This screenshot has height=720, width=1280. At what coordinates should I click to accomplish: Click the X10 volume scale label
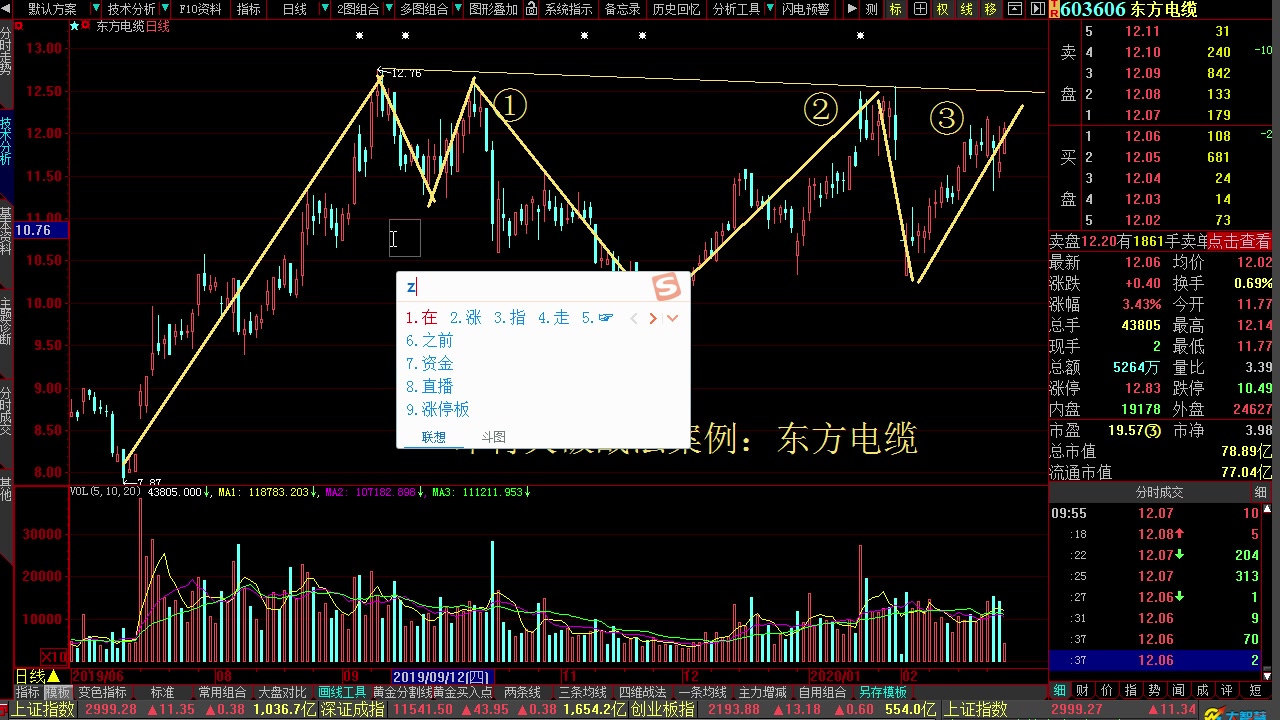[56, 657]
